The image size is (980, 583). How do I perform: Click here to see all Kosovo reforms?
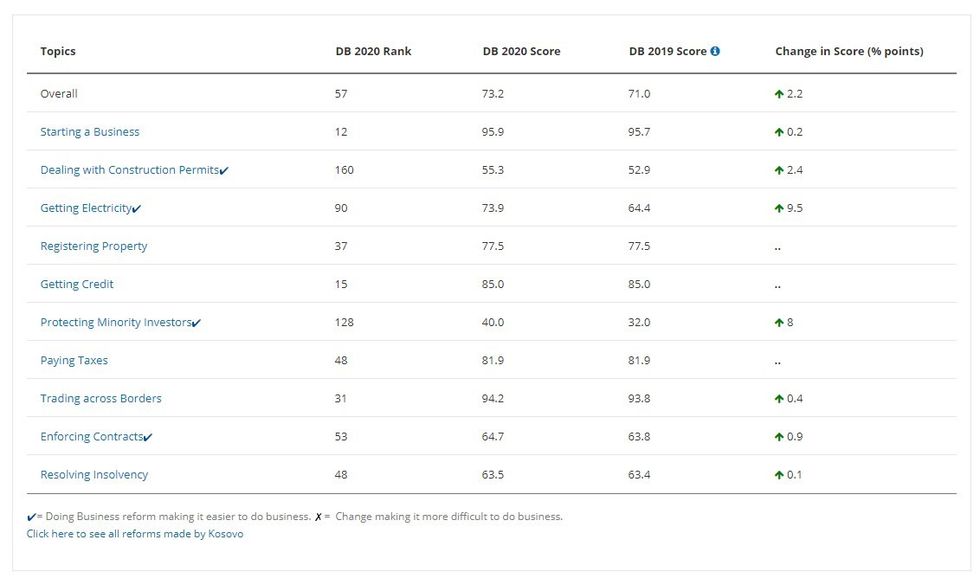pyautogui.click(x=135, y=534)
